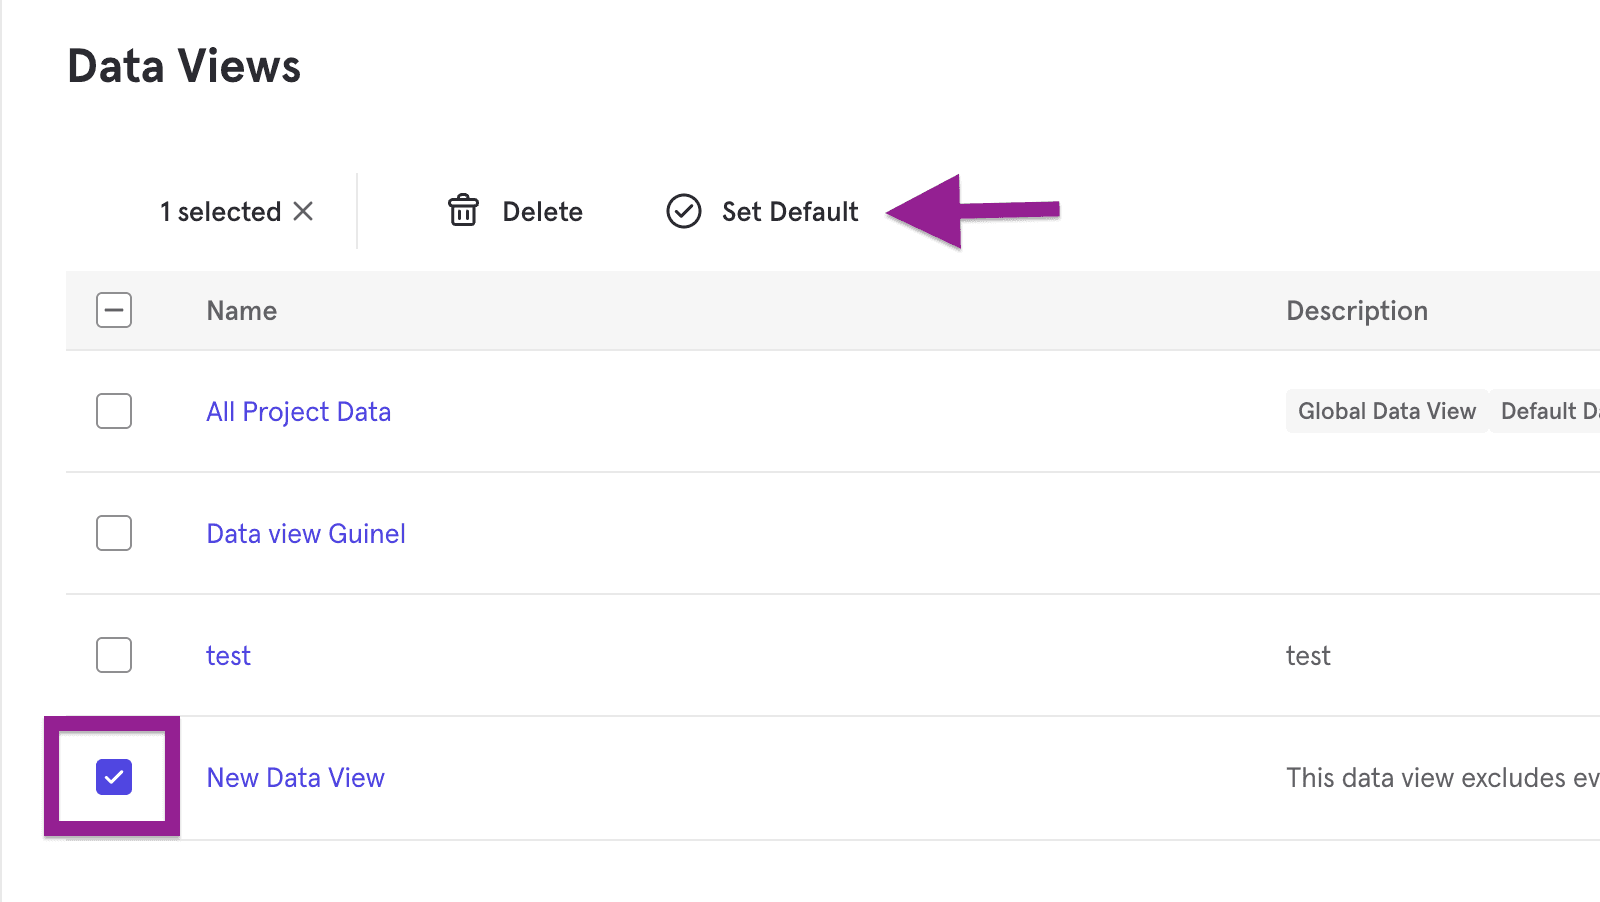Check the checkbox next to All Project Data

(x=114, y=411)
